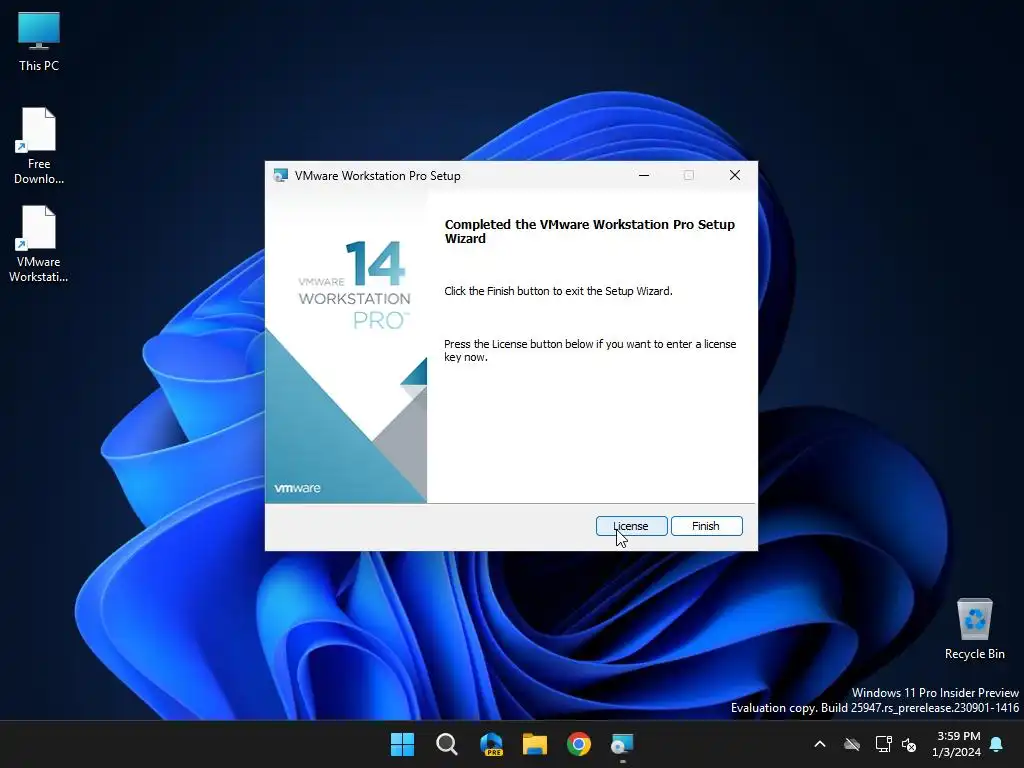The image size is (1024, 768).
Task: Click the VMware Workstation 14 Pro banner image
Action: tap(346, 346)
